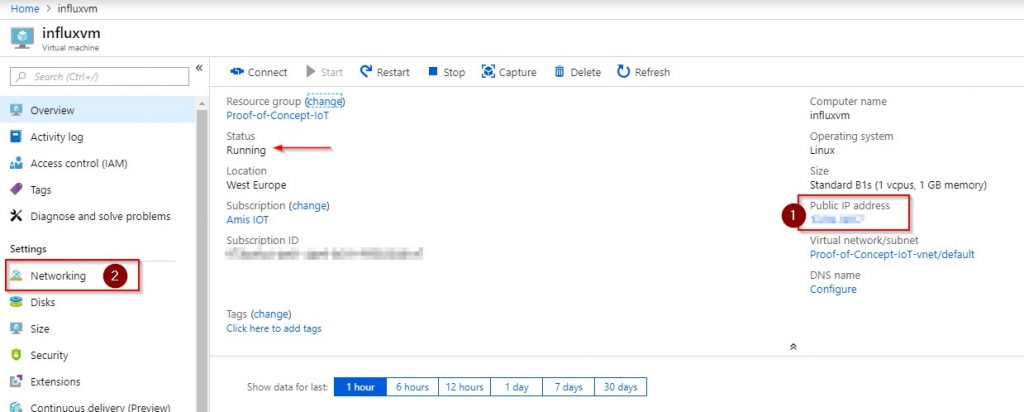Collapse the sidebar with double chevron

pyautogui.click(x=199, y=68)
